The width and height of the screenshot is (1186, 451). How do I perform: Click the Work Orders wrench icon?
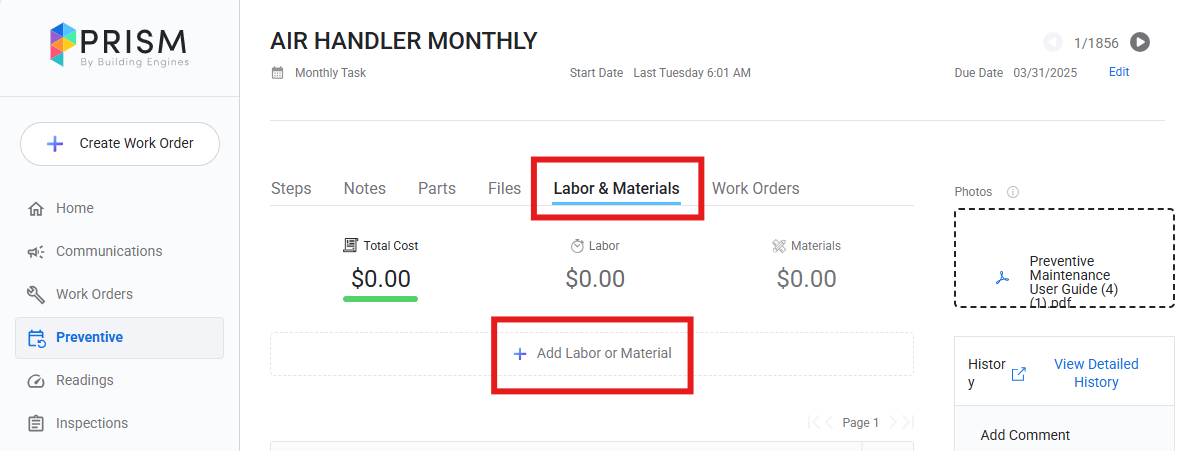(x=36, y=295)
